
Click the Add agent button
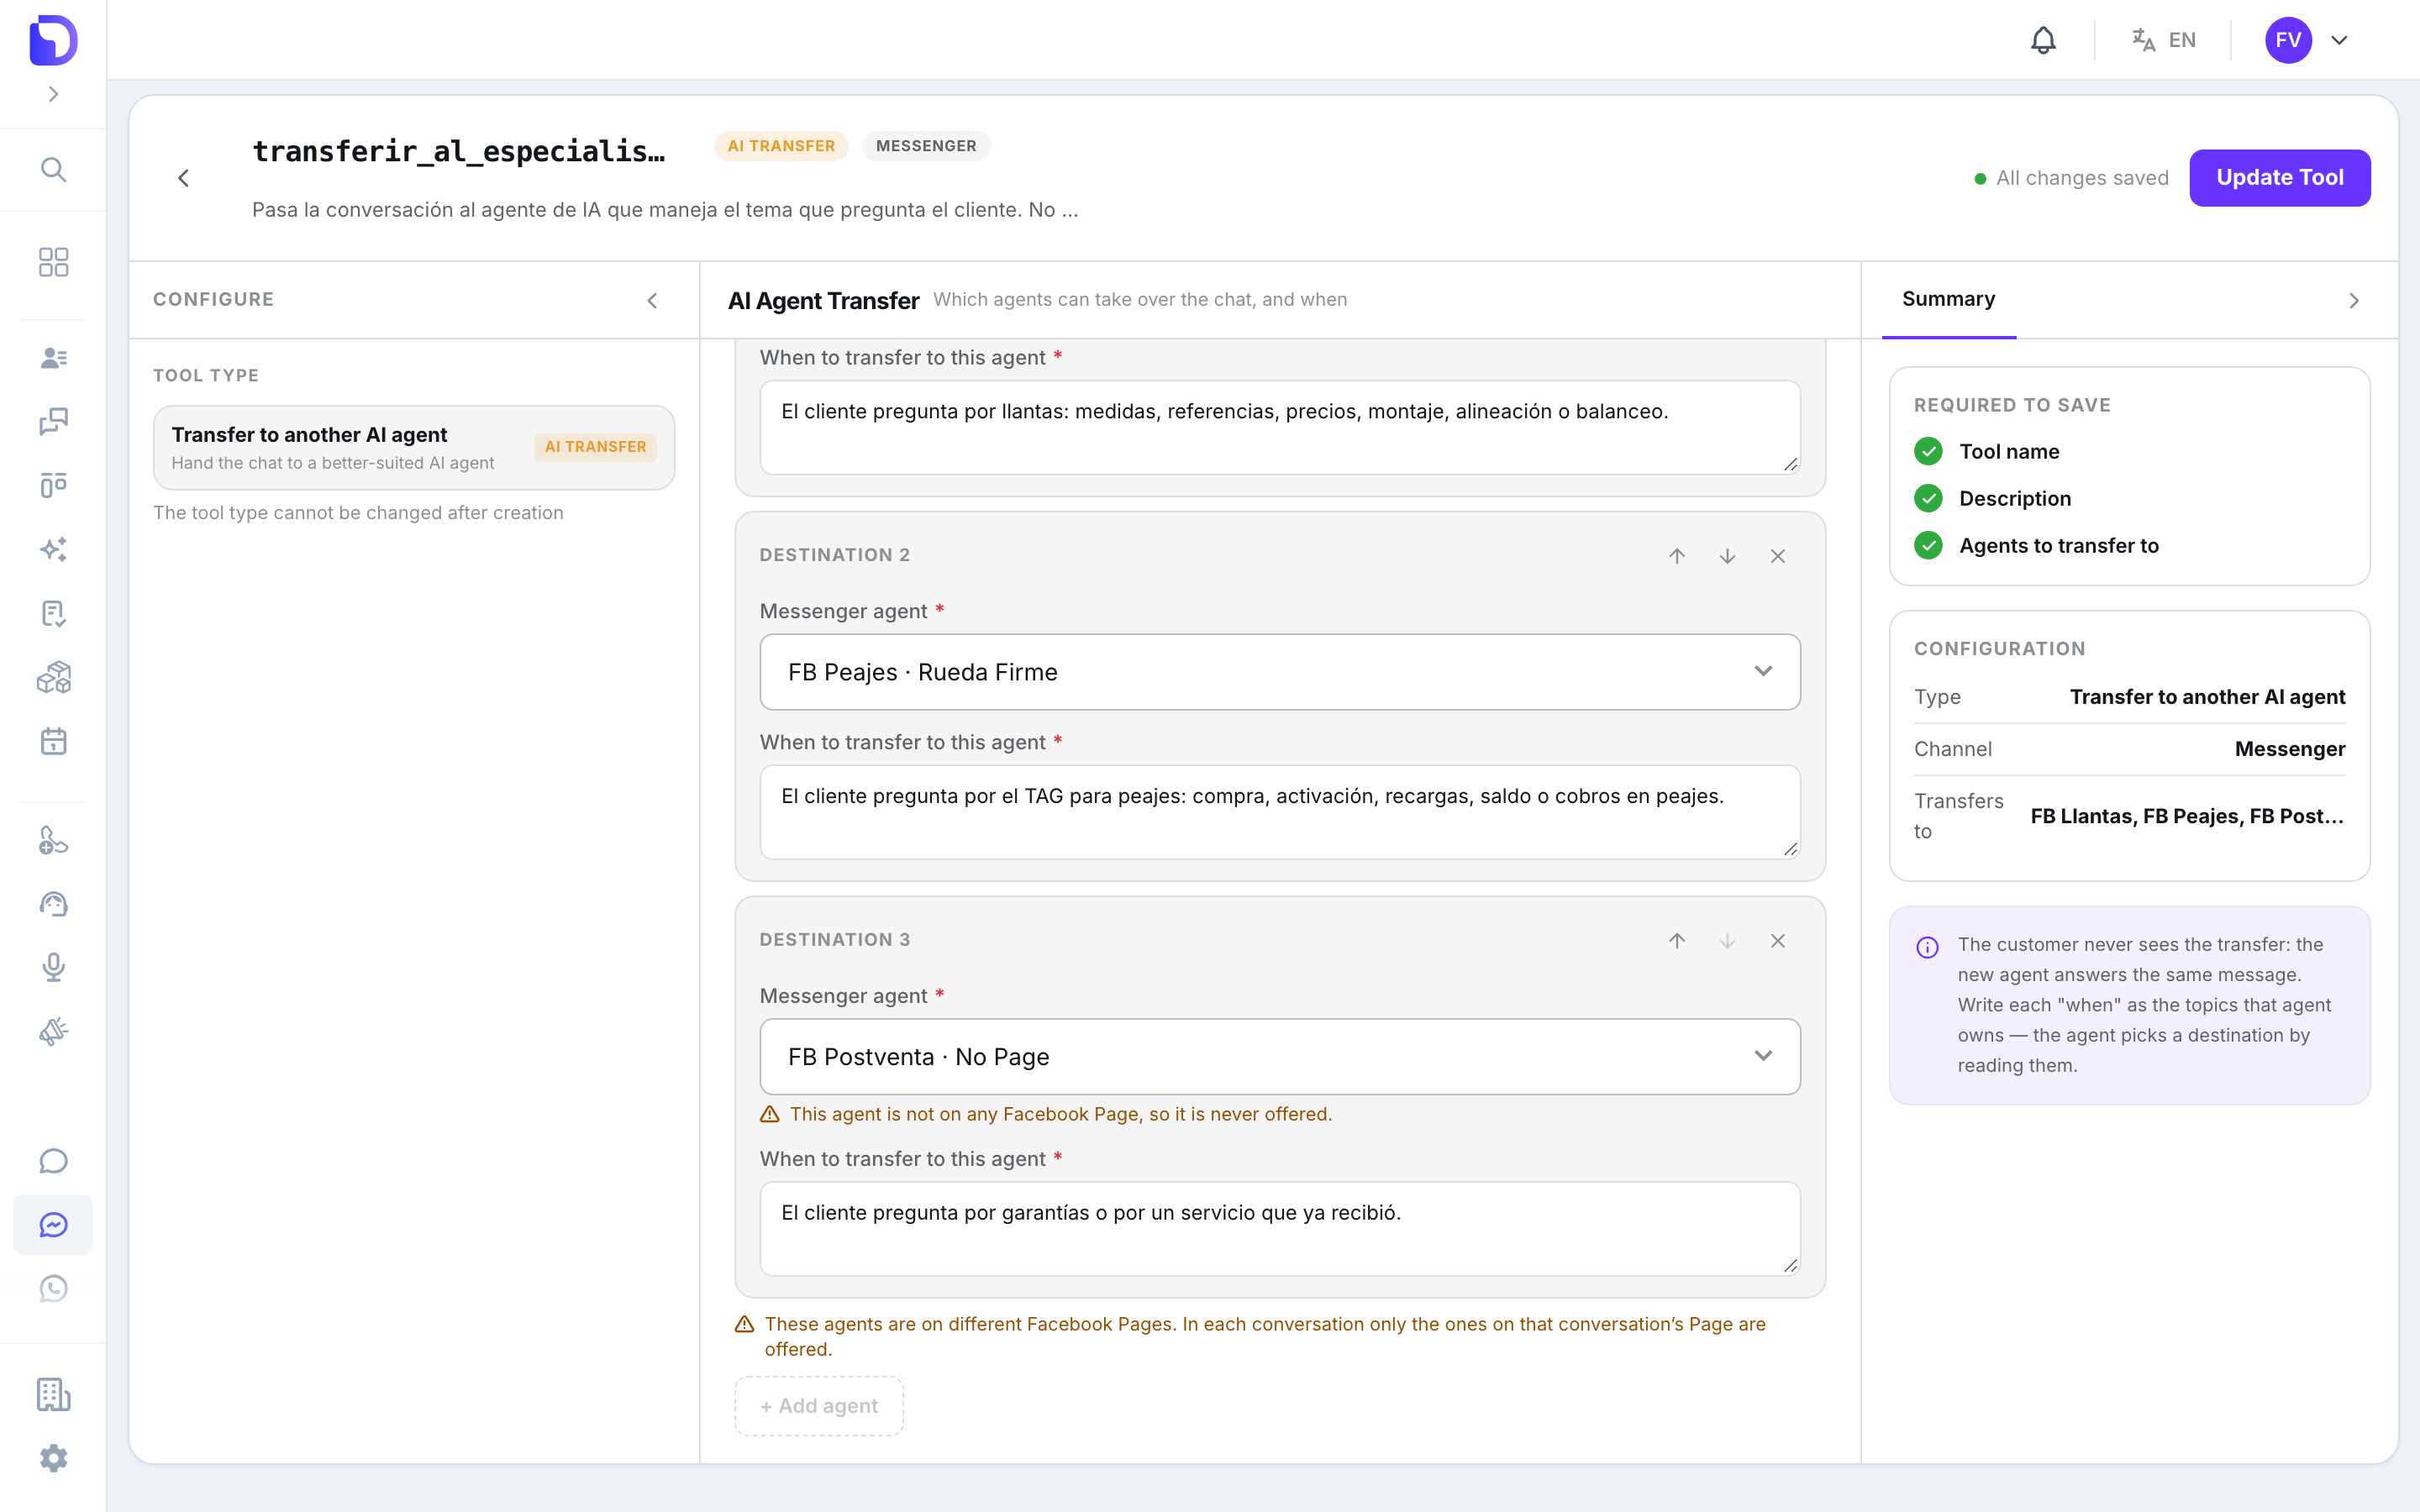coord(819,1406)
